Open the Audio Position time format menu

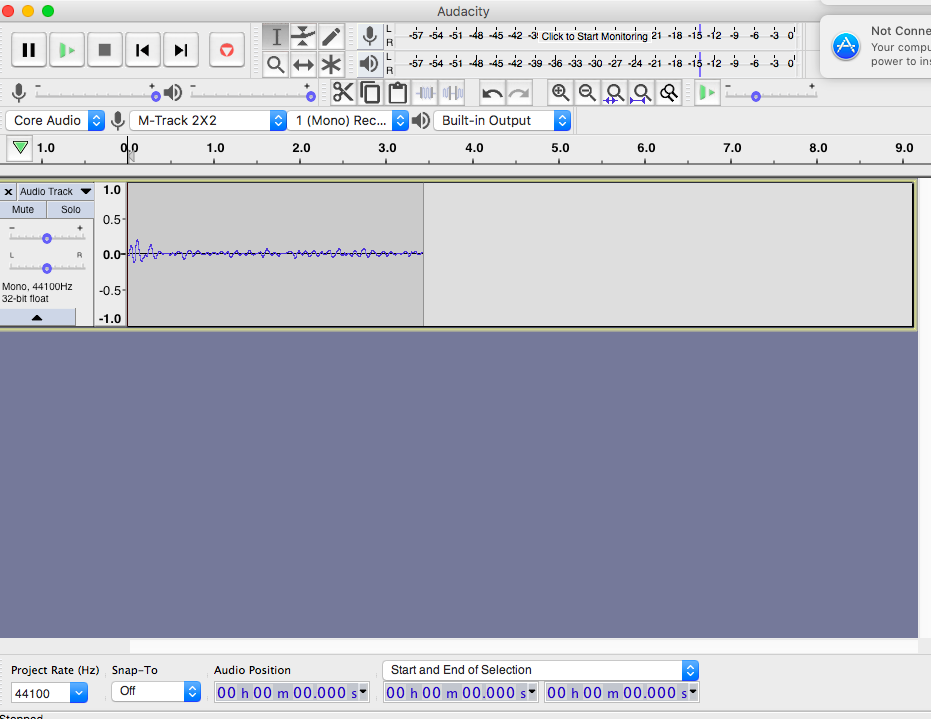click(x=363, y=692)
